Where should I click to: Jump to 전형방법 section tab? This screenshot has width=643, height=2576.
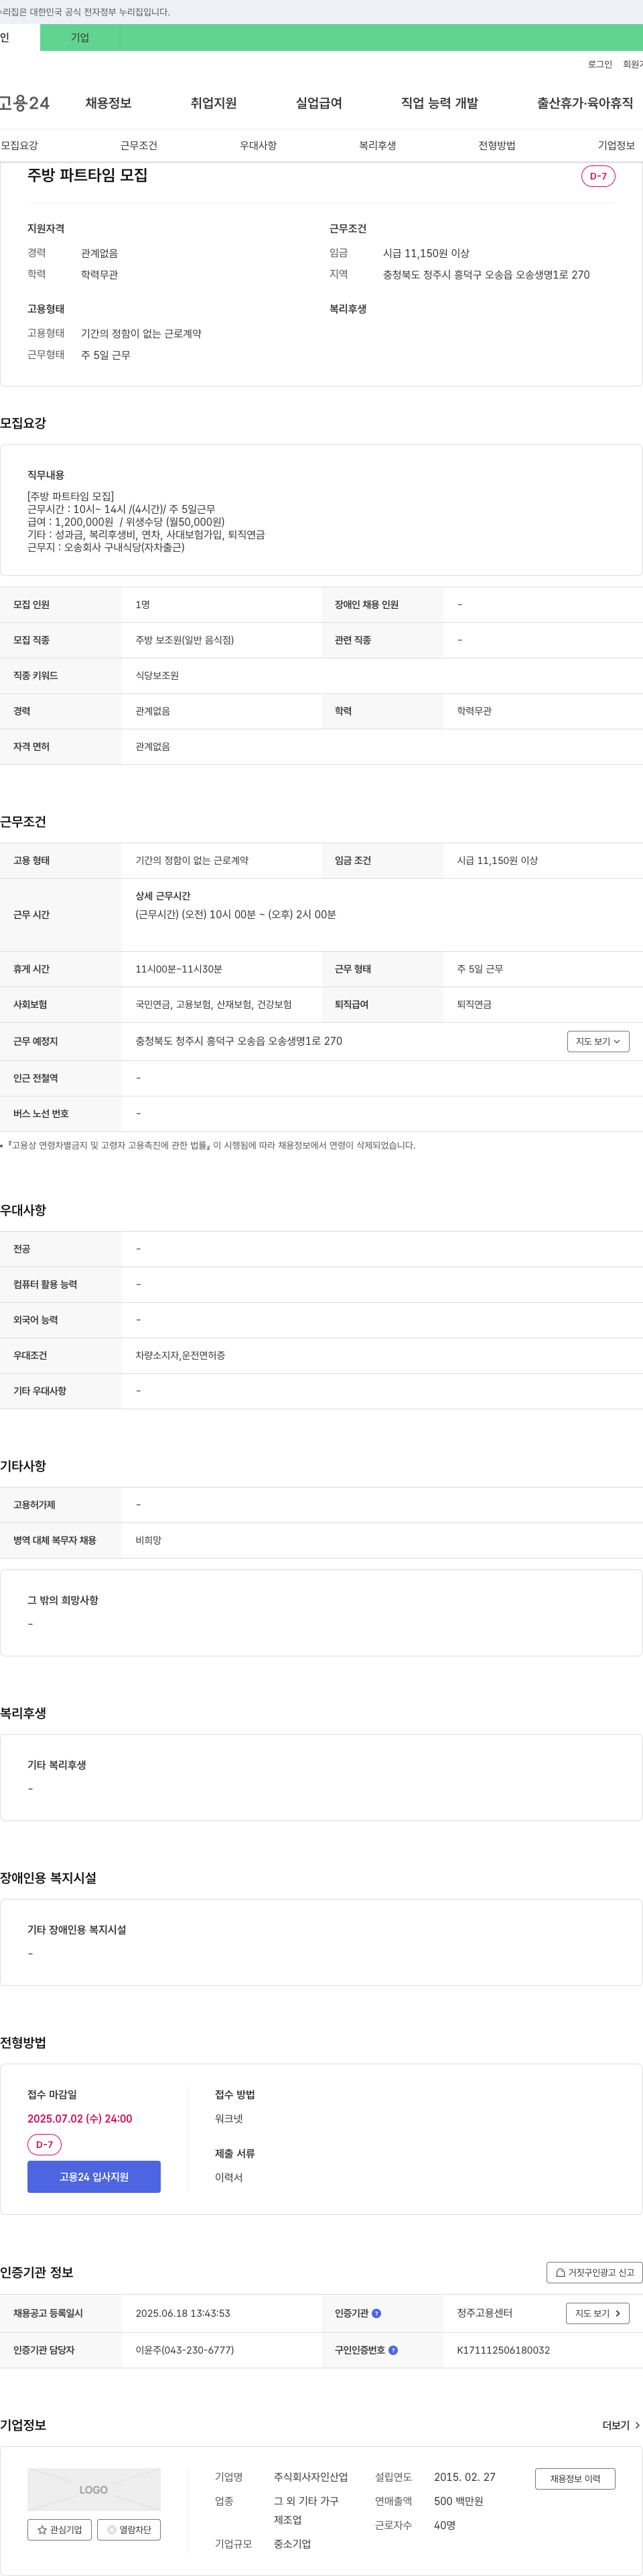point(497,146)
